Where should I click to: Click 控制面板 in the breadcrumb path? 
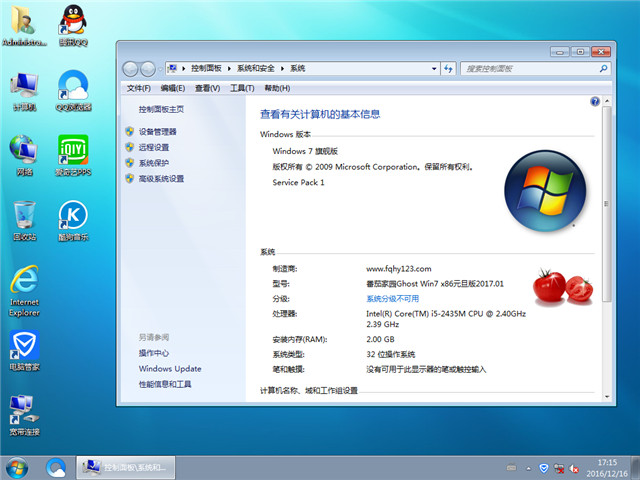point(206,69)
